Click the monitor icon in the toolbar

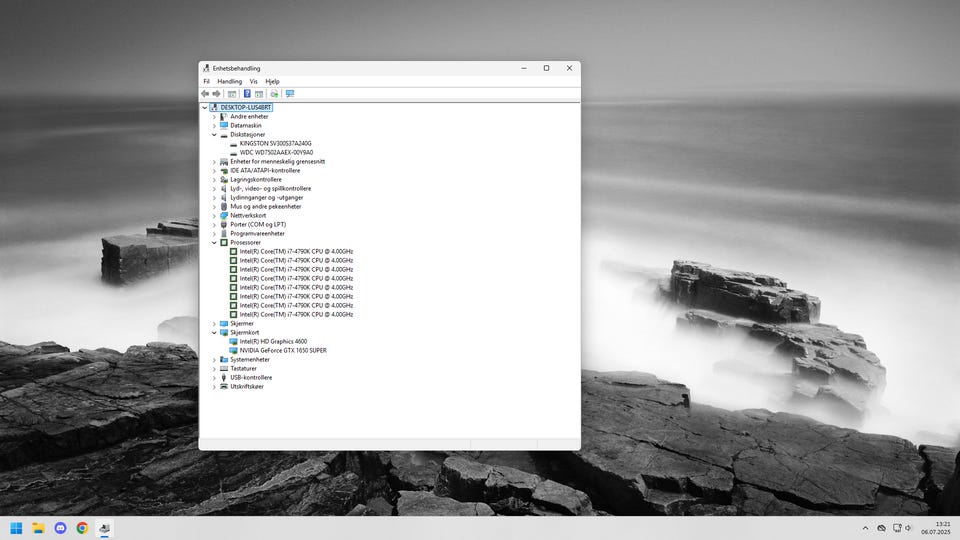click(x=290, y=94)
